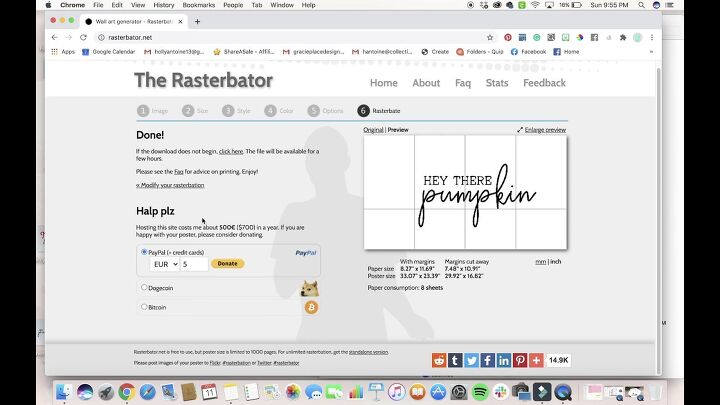Share poster on LinkedIn

[503, 360]
